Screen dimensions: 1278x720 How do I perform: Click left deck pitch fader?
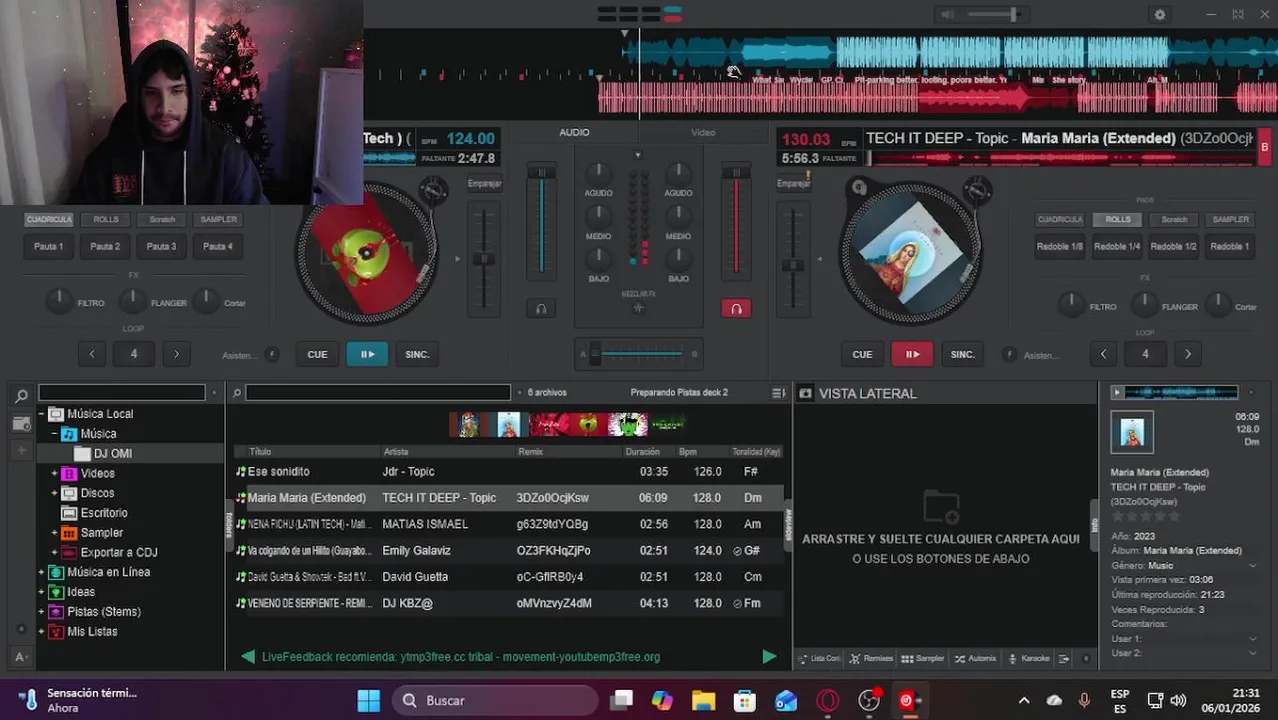coord(484,259)
